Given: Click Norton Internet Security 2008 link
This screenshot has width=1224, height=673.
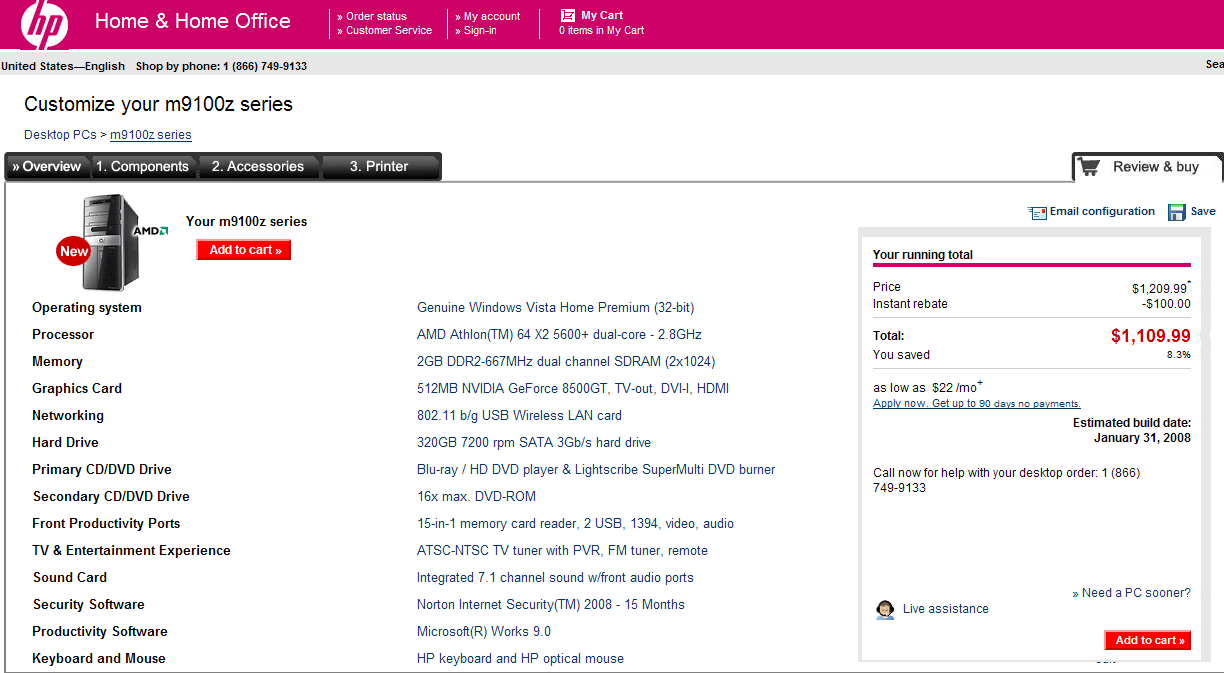Looking at the screenshot, I should pyautogui.click(x=551, y=605).
